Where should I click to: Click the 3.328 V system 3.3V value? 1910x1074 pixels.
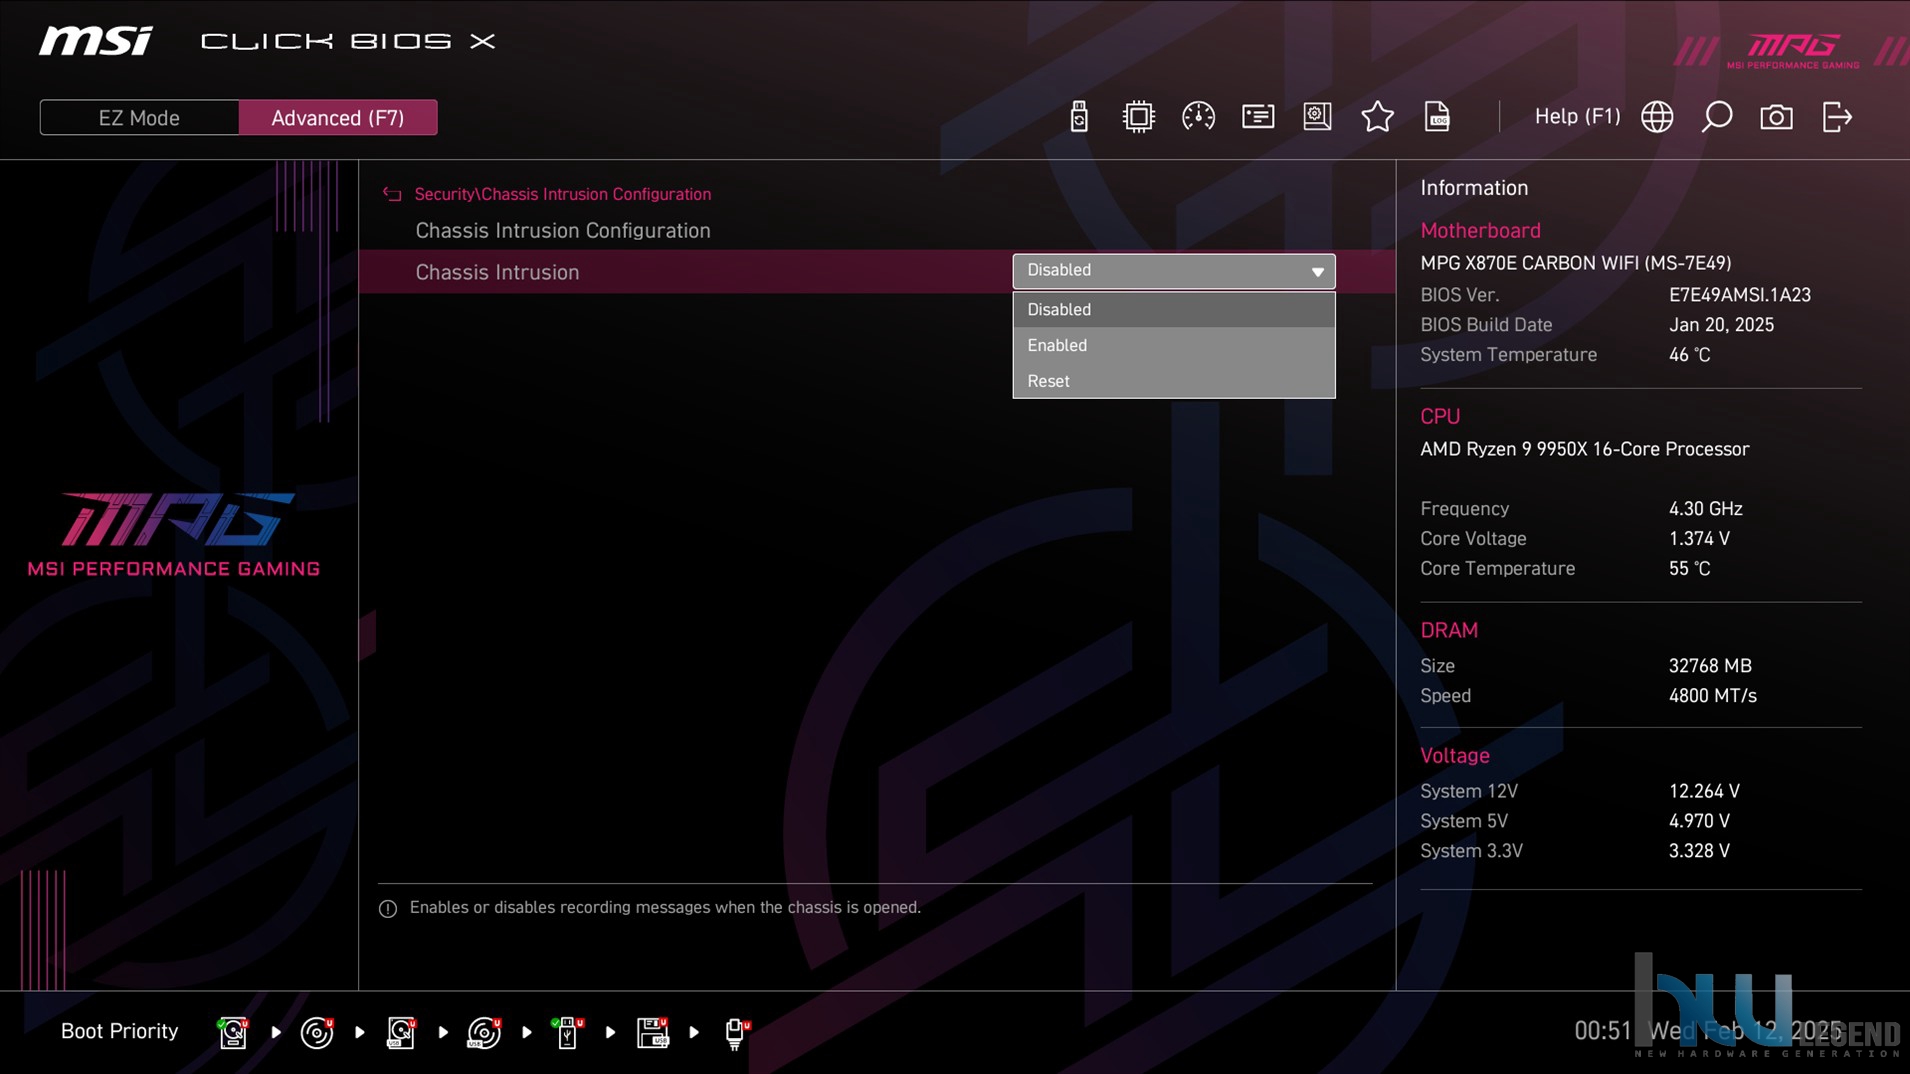(1699, 851)
